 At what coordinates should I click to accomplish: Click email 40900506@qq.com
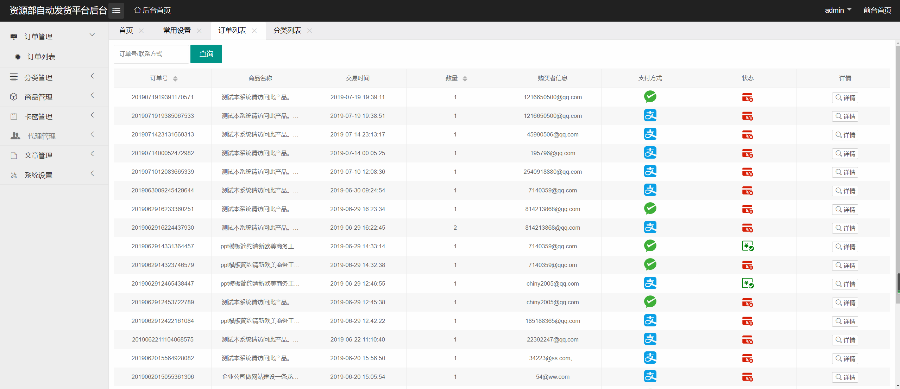point(553,134)
